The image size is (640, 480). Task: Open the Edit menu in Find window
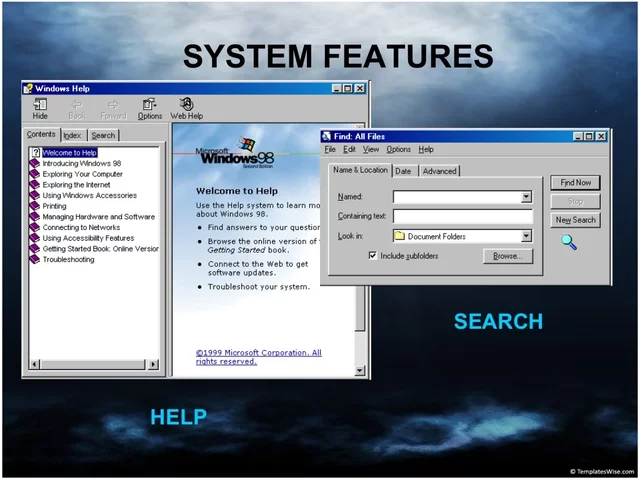(349, 149)
